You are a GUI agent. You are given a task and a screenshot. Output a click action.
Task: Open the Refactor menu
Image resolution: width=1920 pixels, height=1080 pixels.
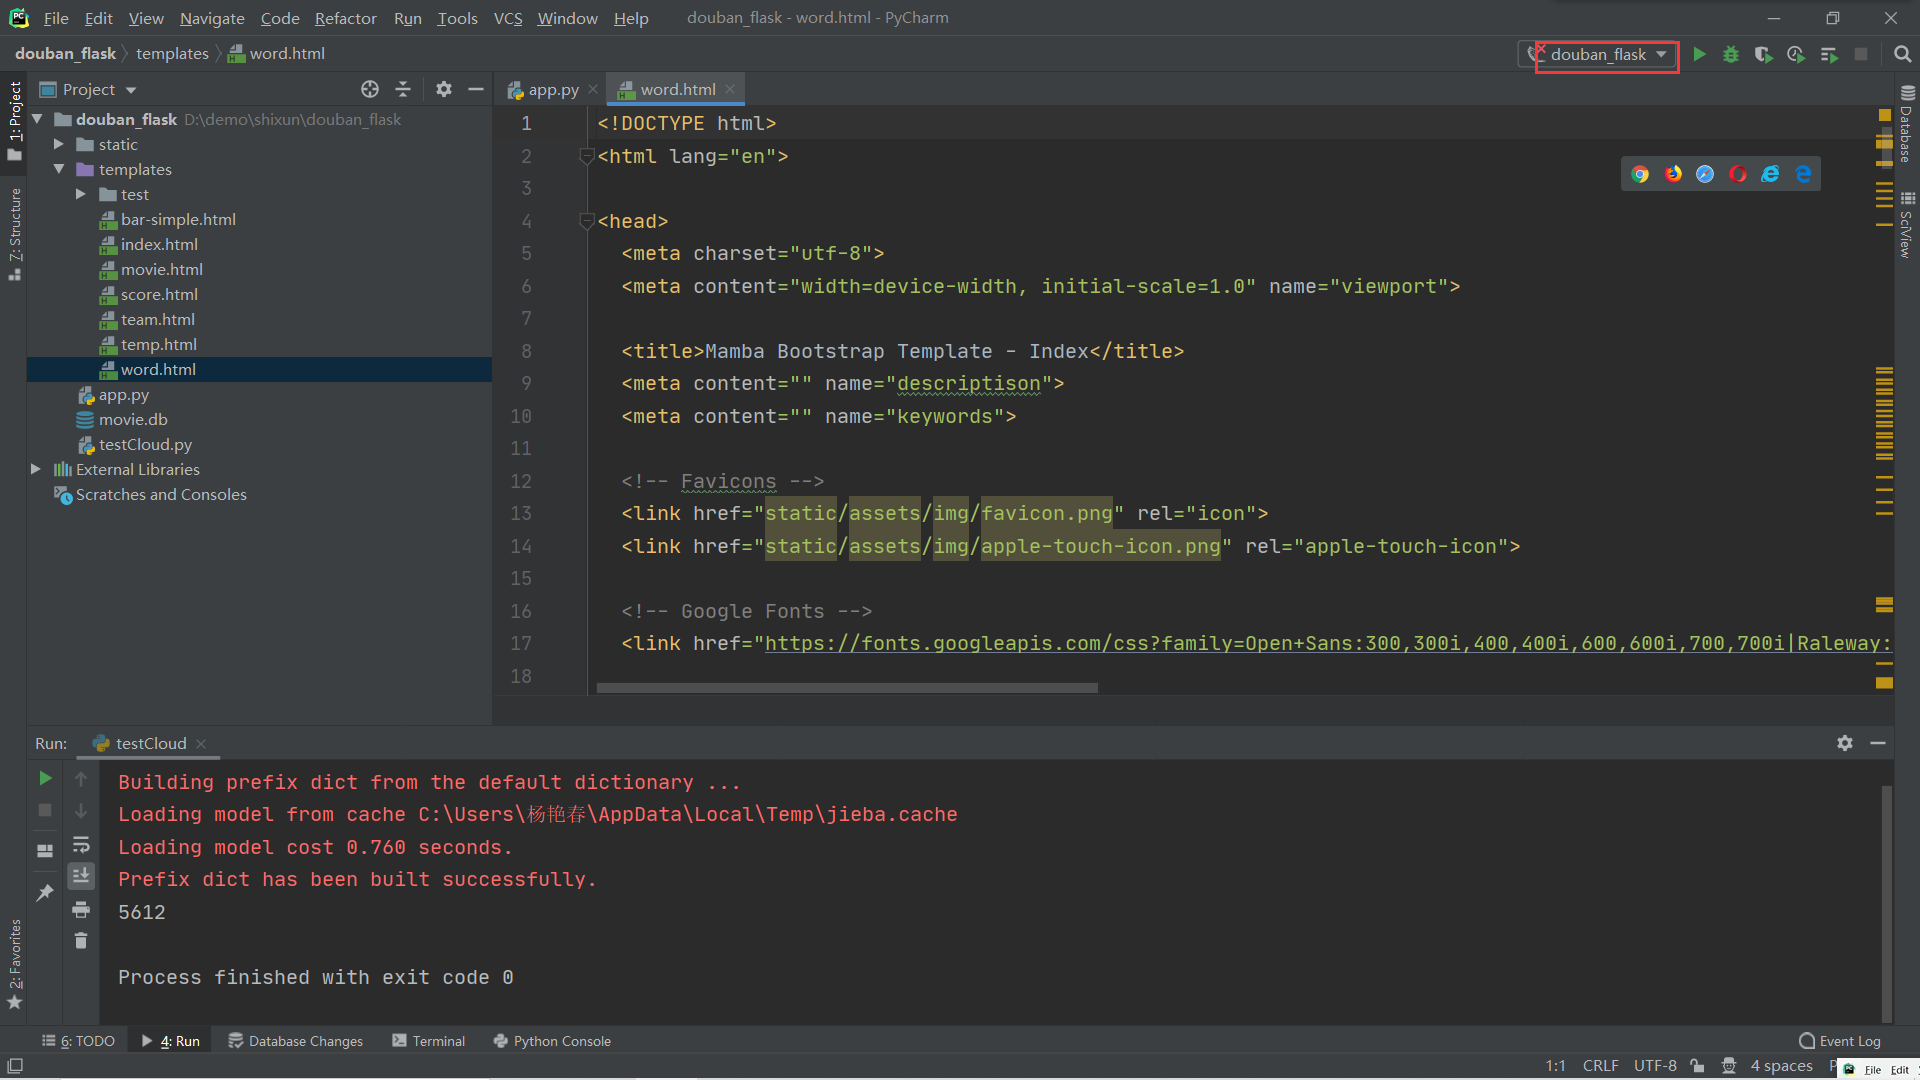click(345, 18)
